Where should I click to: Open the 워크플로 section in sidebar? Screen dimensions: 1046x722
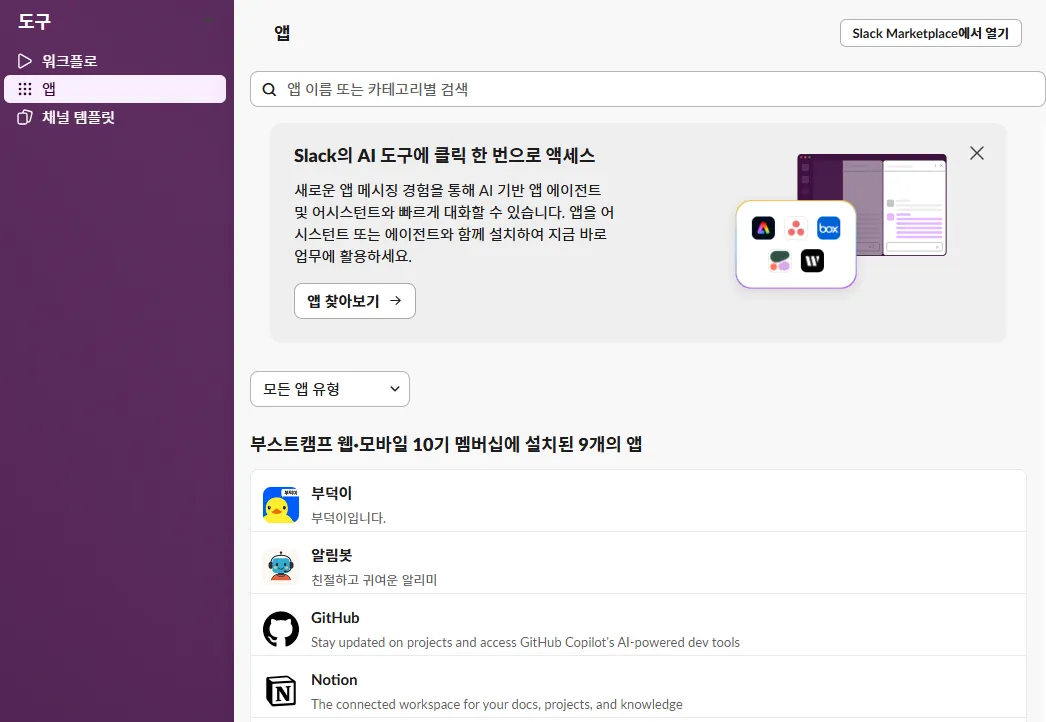115,61
